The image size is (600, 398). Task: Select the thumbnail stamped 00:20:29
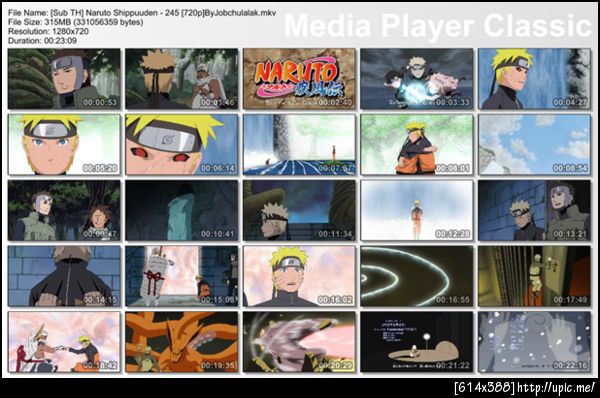point(299,342)
